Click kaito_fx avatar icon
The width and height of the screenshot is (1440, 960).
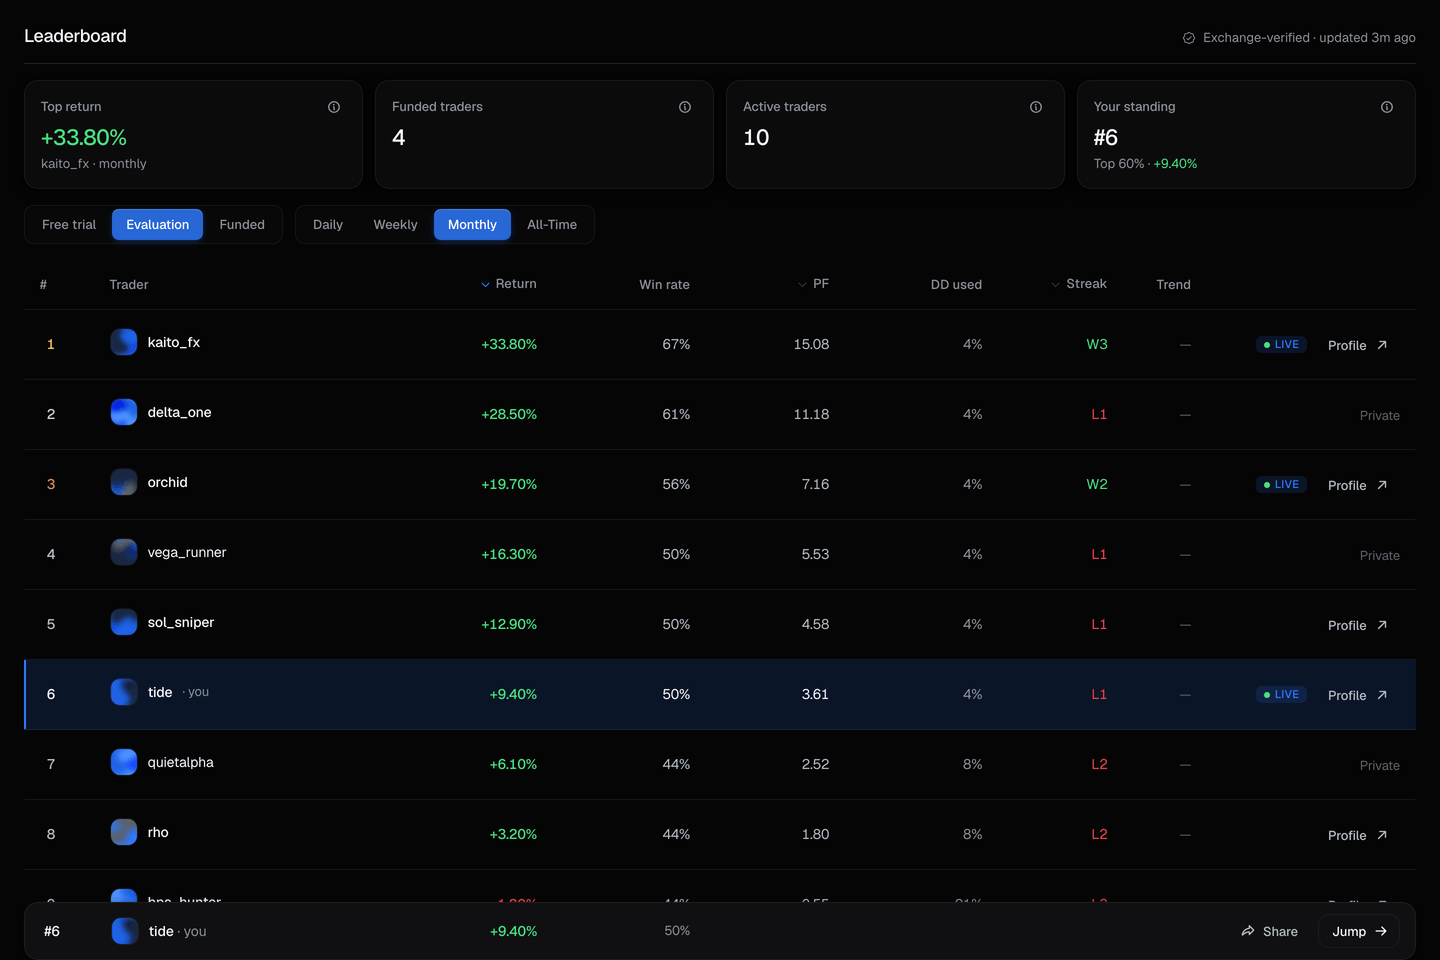click(x=124, y=342)
